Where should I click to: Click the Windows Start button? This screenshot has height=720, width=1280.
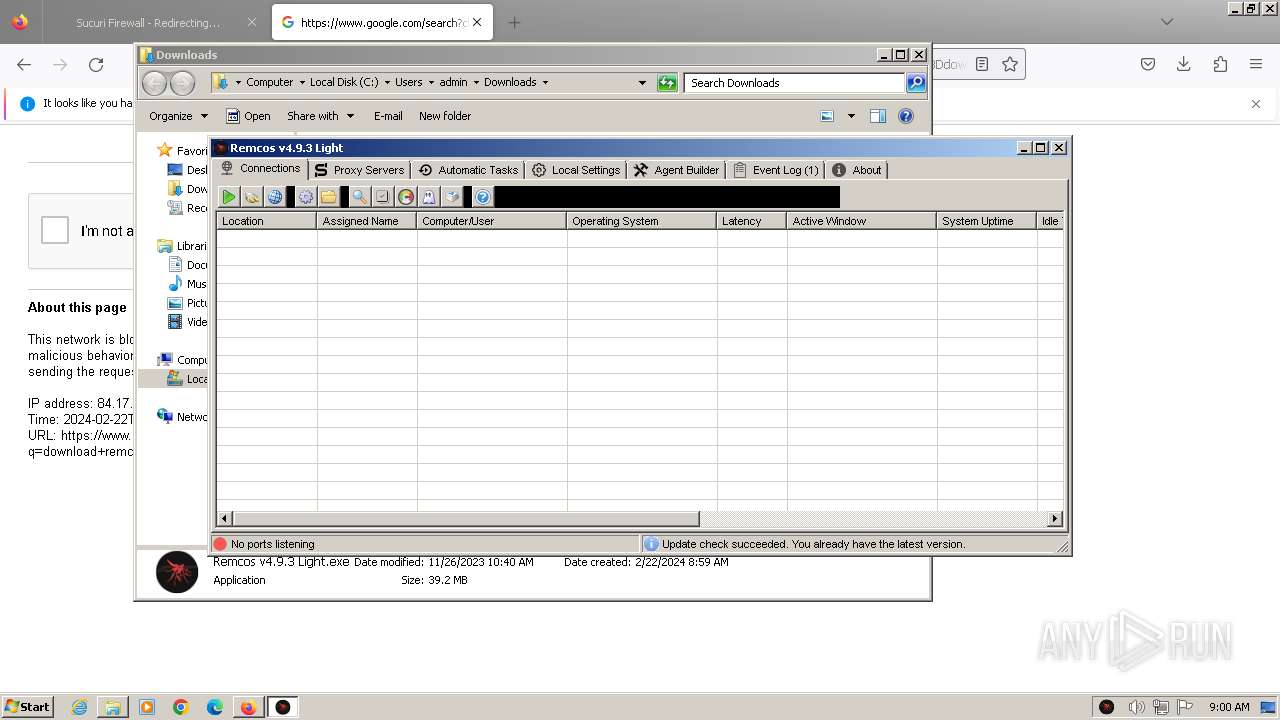(27, 706)
